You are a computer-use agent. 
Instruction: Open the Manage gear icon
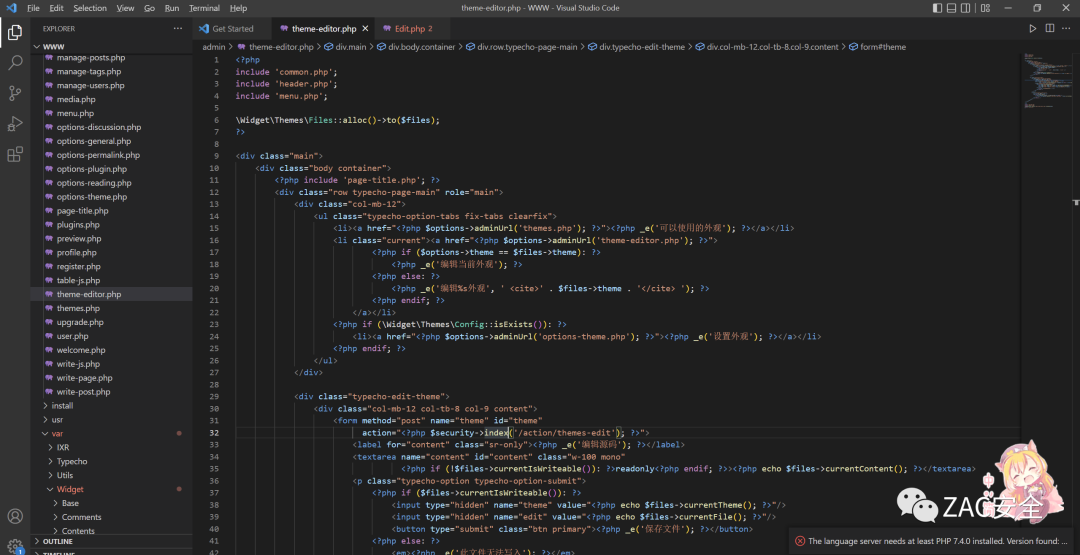coord(15,546)
